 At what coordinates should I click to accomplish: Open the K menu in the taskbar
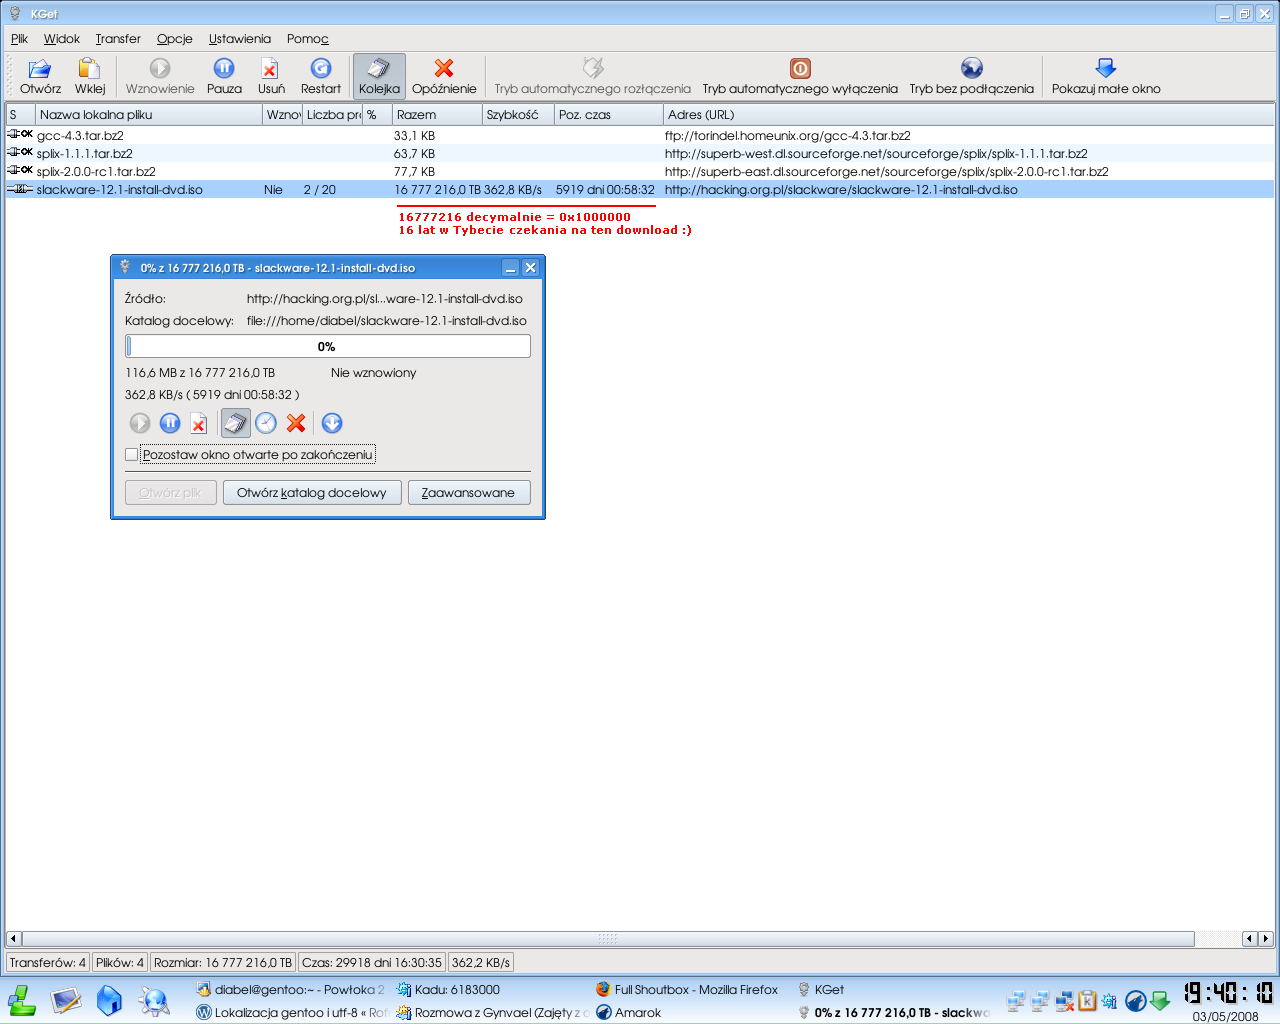click(x=22, y=1000)
